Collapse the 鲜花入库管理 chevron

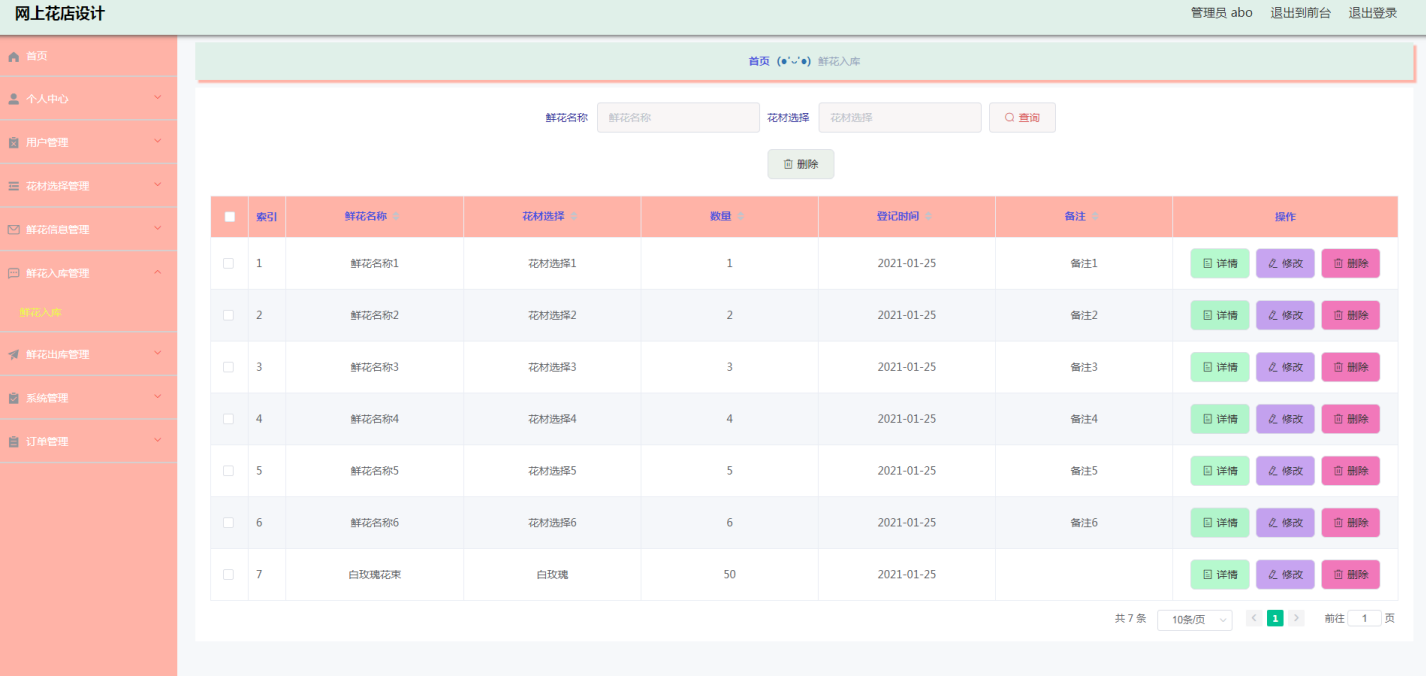point(158,272)
